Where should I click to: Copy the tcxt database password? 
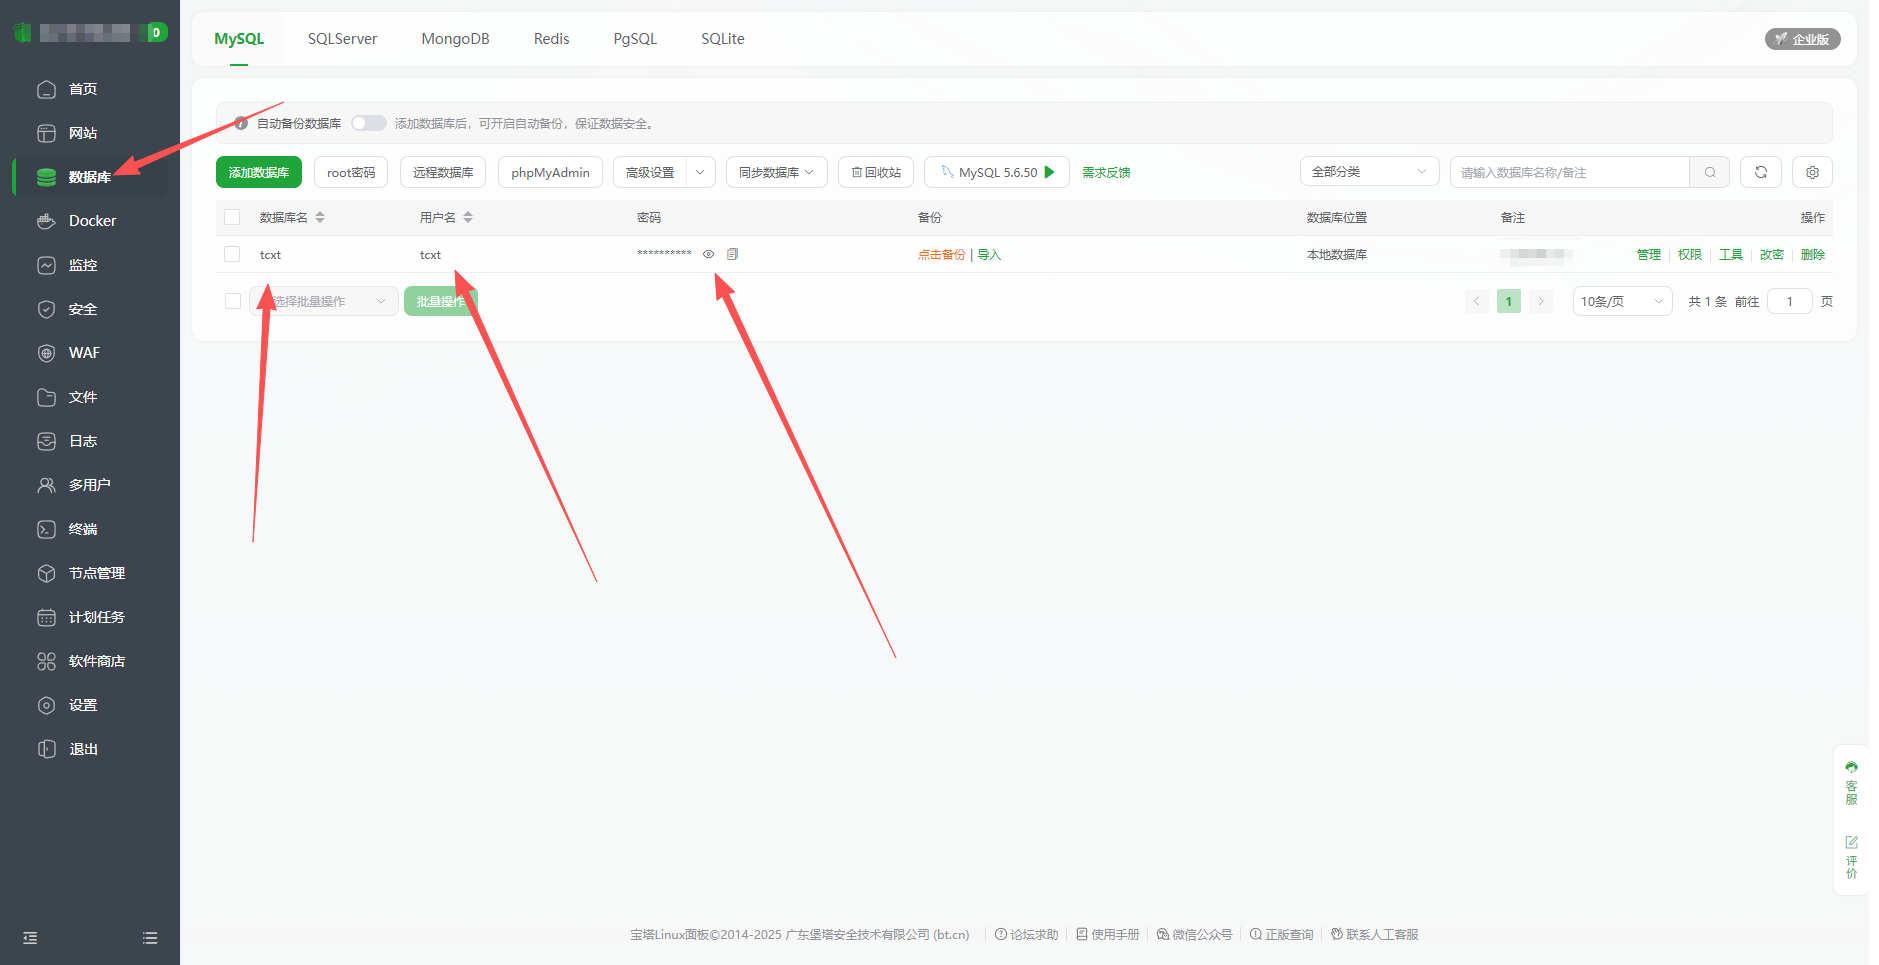[732, 254]
